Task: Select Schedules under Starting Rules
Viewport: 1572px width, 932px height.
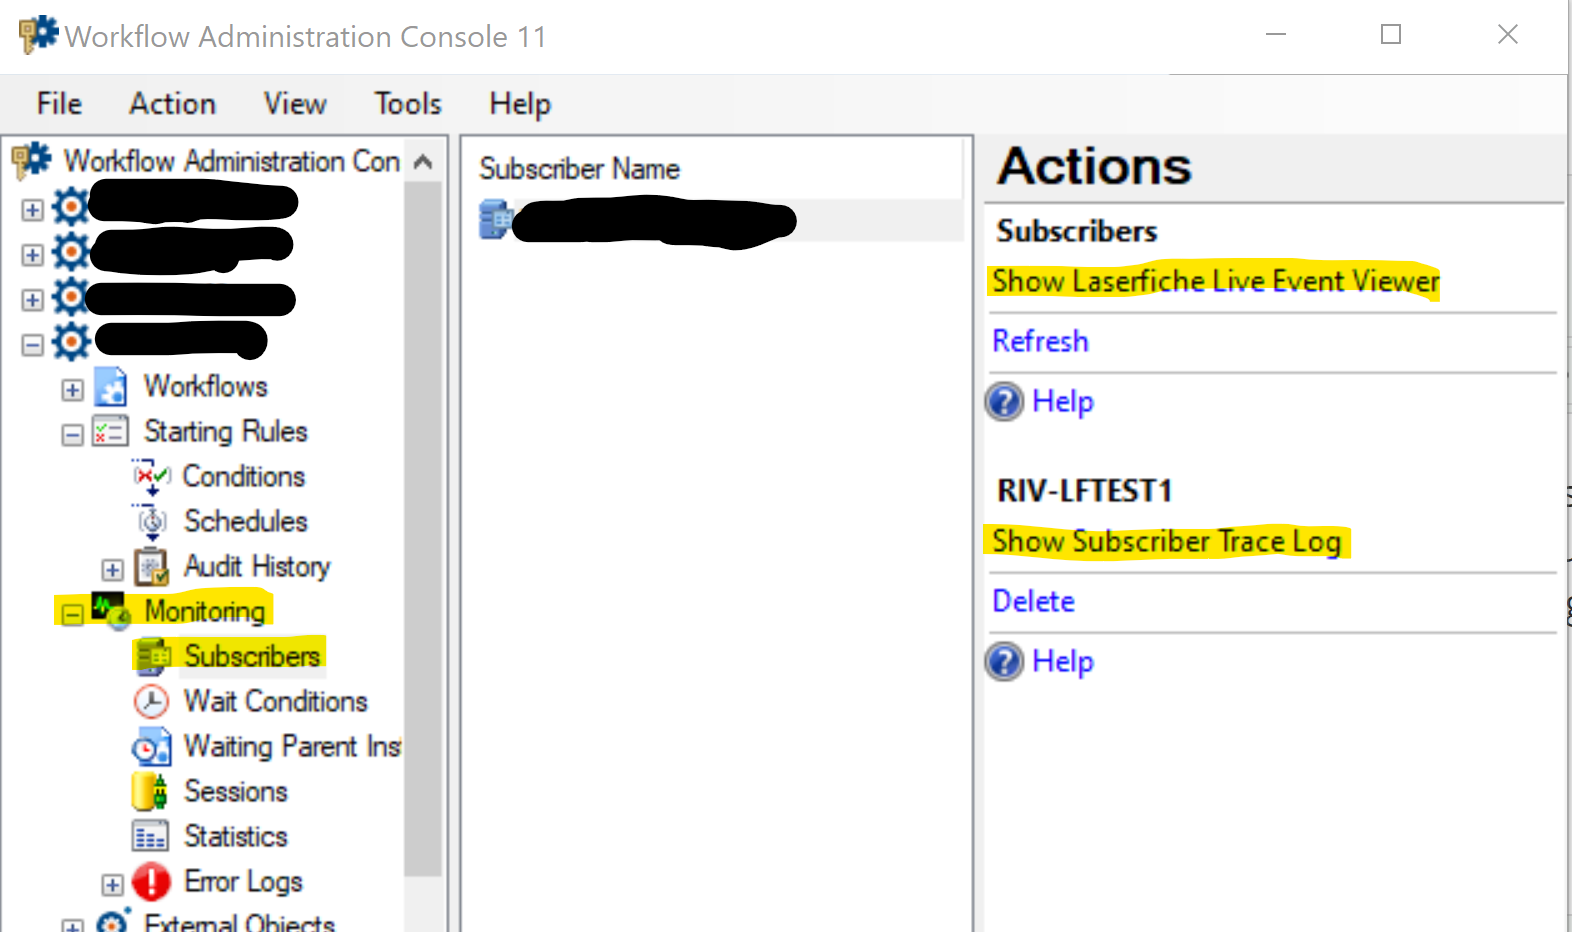Action: coord(246,521)
